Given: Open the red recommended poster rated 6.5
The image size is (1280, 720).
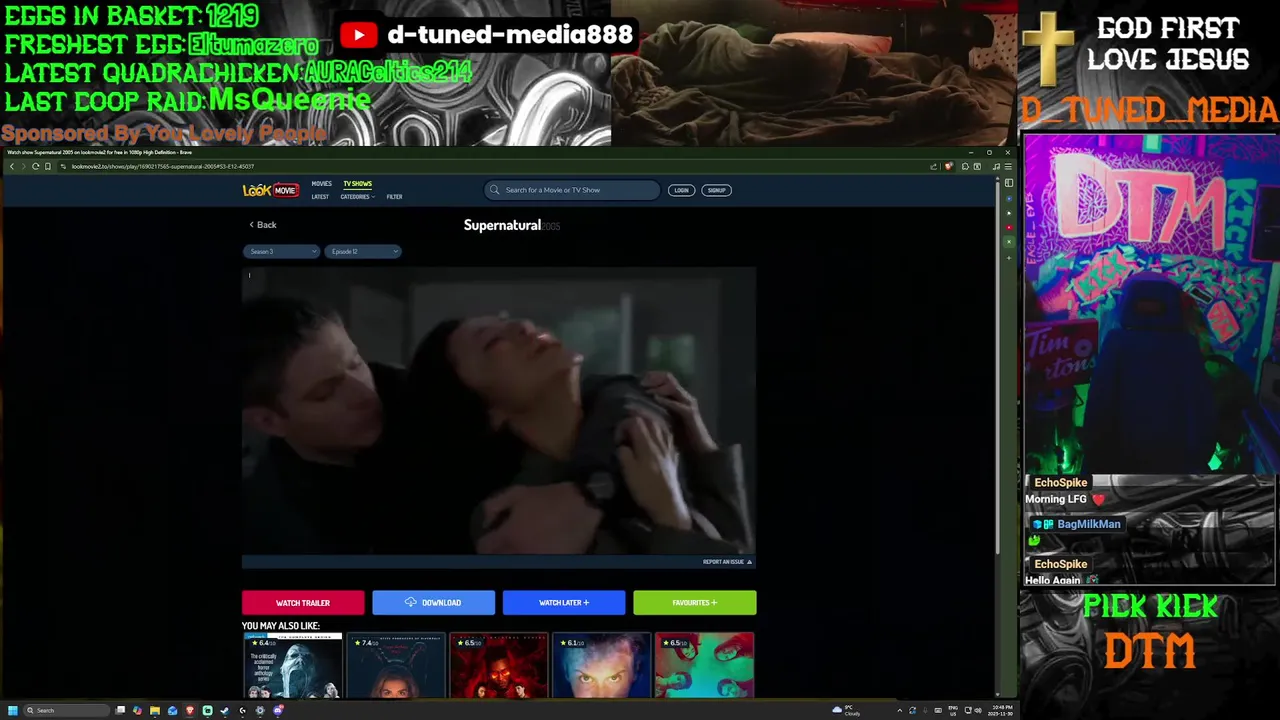Looking at the screenshot, I should pos(498,665).
